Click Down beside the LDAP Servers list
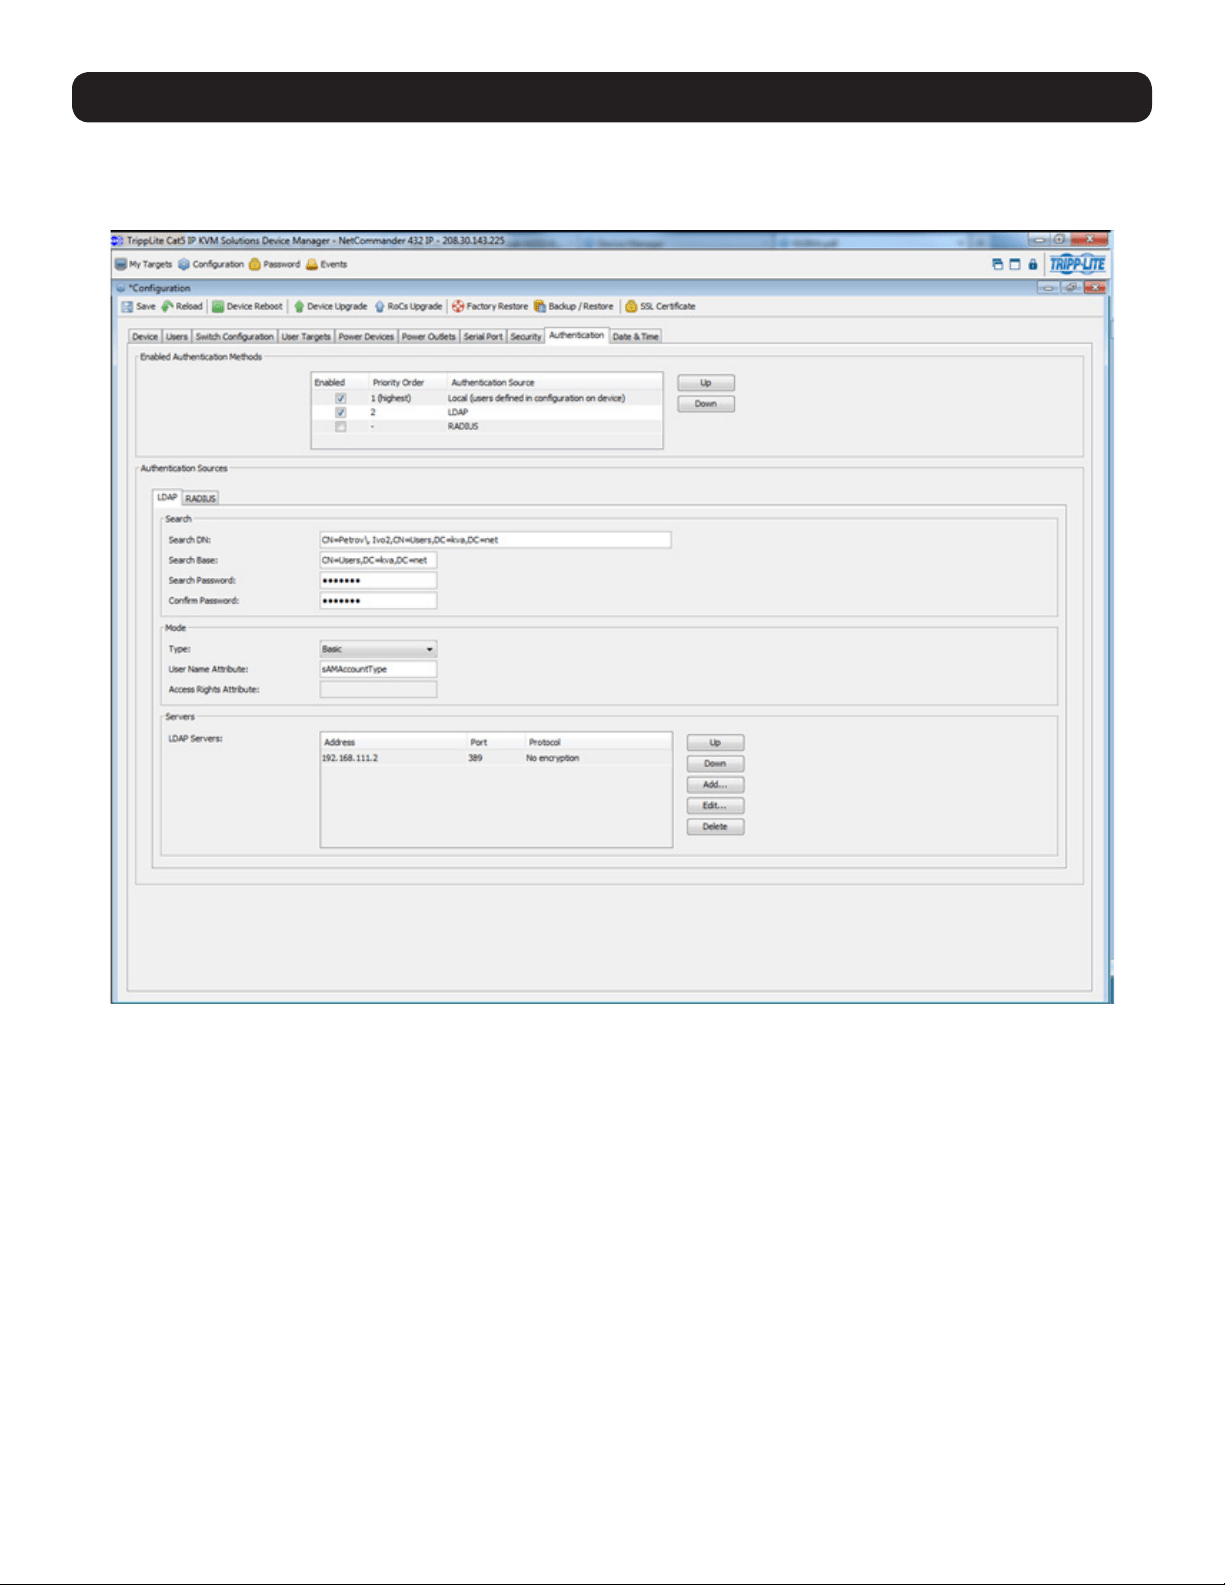The height and width of the screenshot is (1585, 1225). [715, 764]
